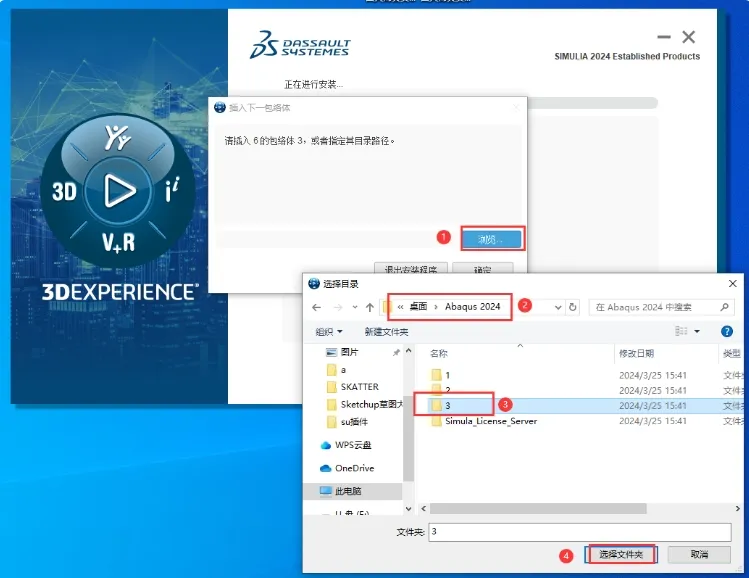The height and width of the screenshot is (578, 749).
Task: Click the search magnifier icon
Action: click(x=725, y=307)
